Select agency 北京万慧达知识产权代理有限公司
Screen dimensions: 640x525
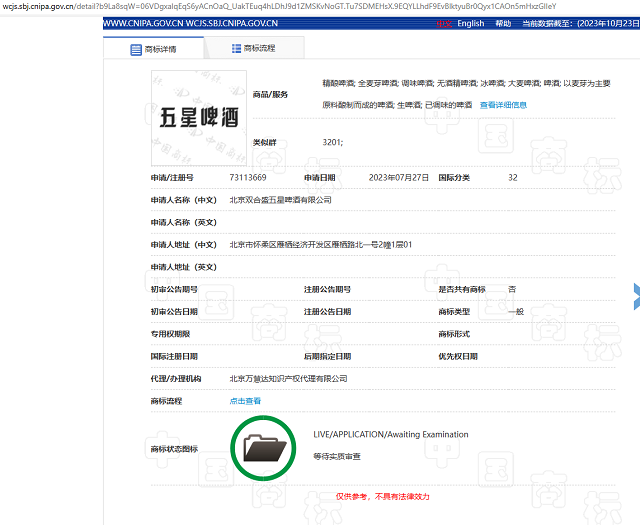(x=288, y=379)
